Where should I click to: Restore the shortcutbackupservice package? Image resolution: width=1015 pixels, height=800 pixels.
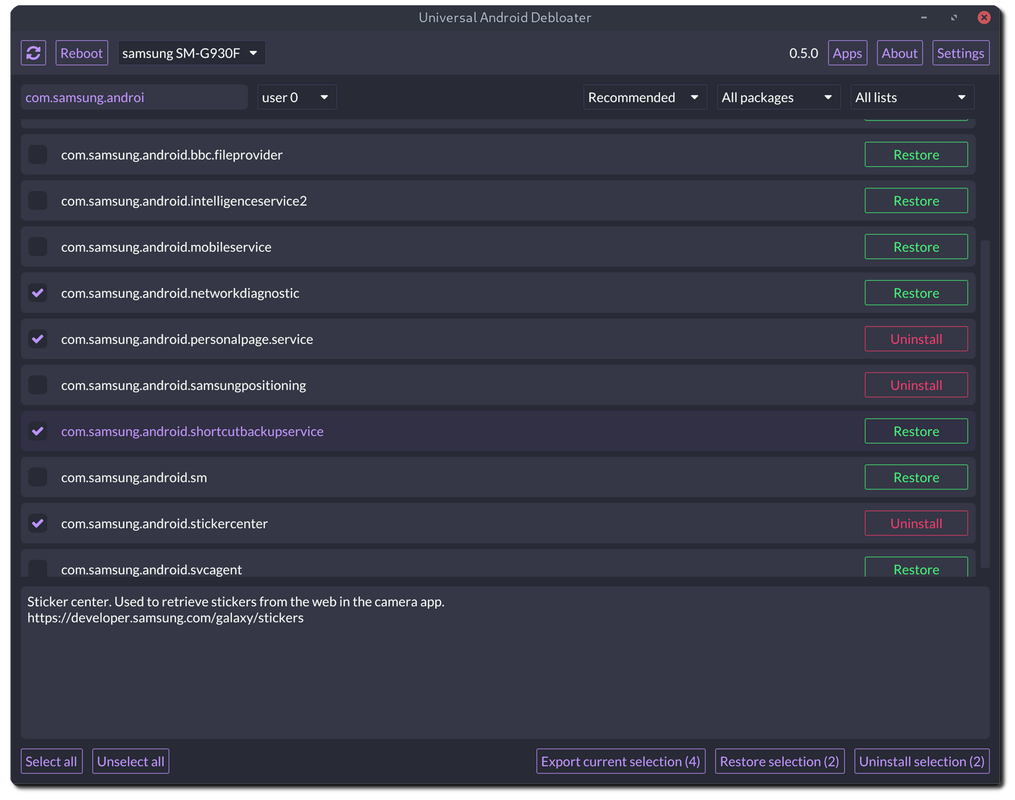click(x=916, y=431)
